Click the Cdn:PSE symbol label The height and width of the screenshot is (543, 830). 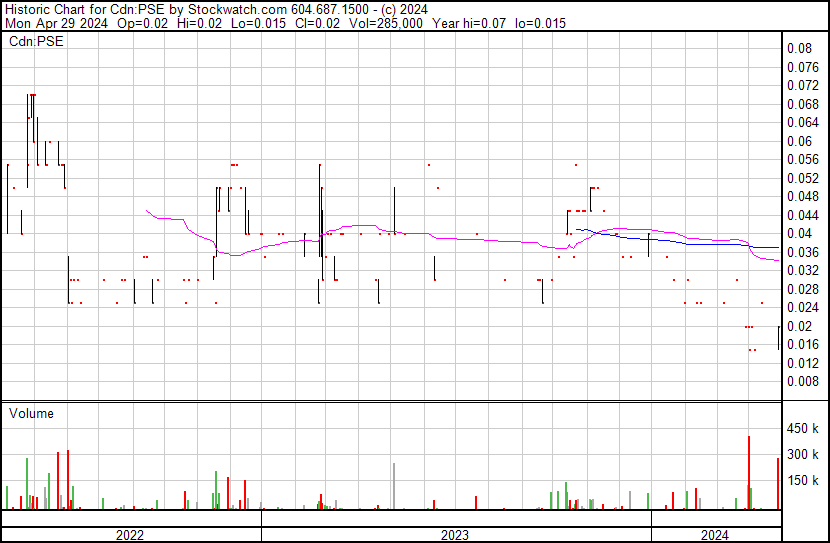pos(36,41)
